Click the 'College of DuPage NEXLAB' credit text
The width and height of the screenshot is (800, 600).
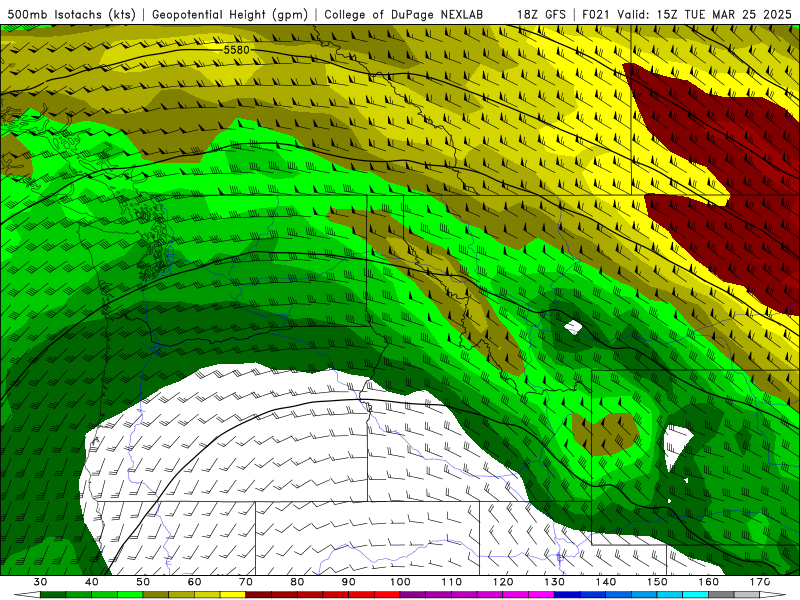403,14
